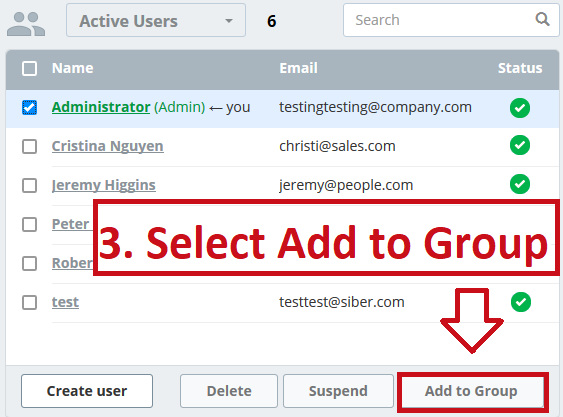Image resolution: width=563 pixels, height=417 pixels.
Task: Click inside the Search field
Action: pyautogui.click(x=451, y=20)
